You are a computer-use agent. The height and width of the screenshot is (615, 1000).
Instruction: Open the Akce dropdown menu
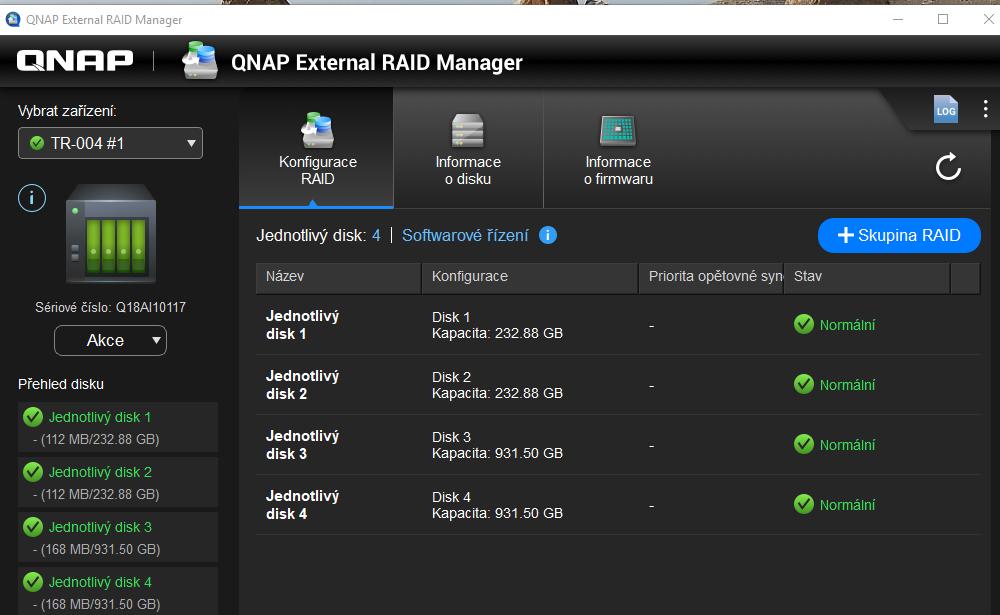[x=110, y=340]
